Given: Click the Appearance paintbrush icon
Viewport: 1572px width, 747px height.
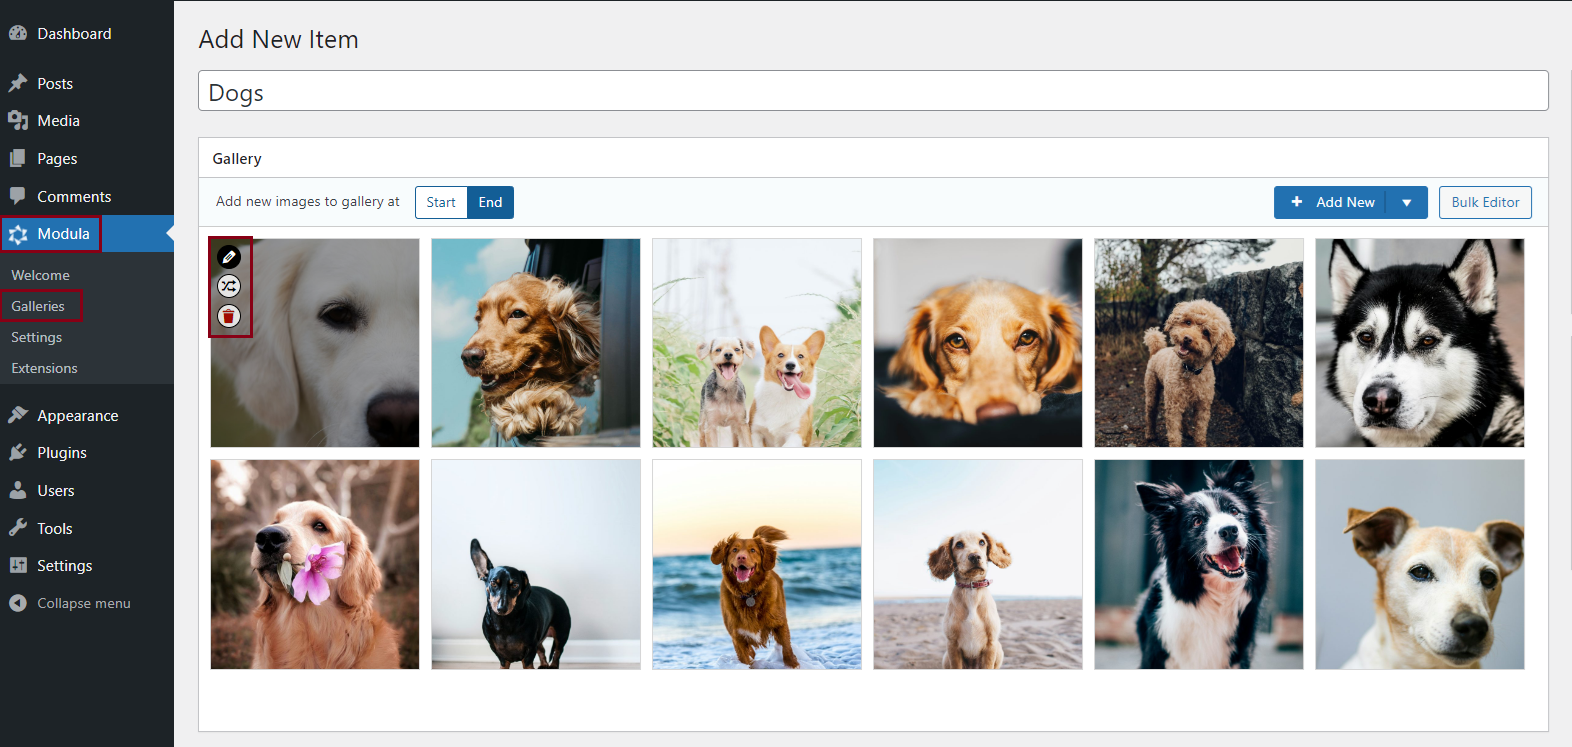Looking at the screenshot, I should (18, 415).
